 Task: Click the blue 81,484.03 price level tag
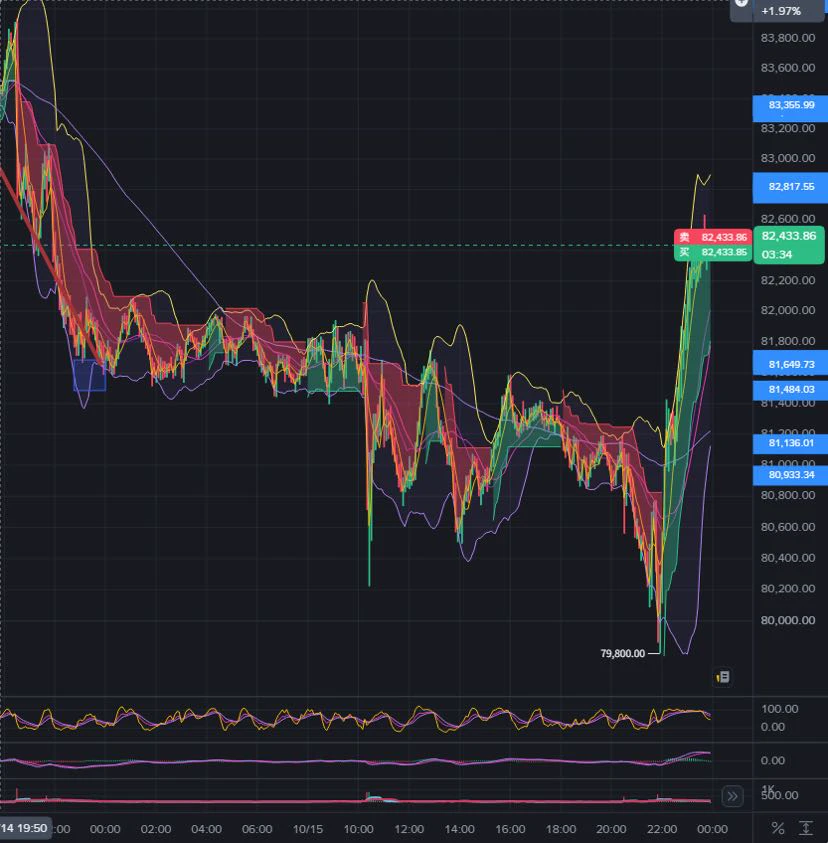pyautogui.click(x=790, y=389)
